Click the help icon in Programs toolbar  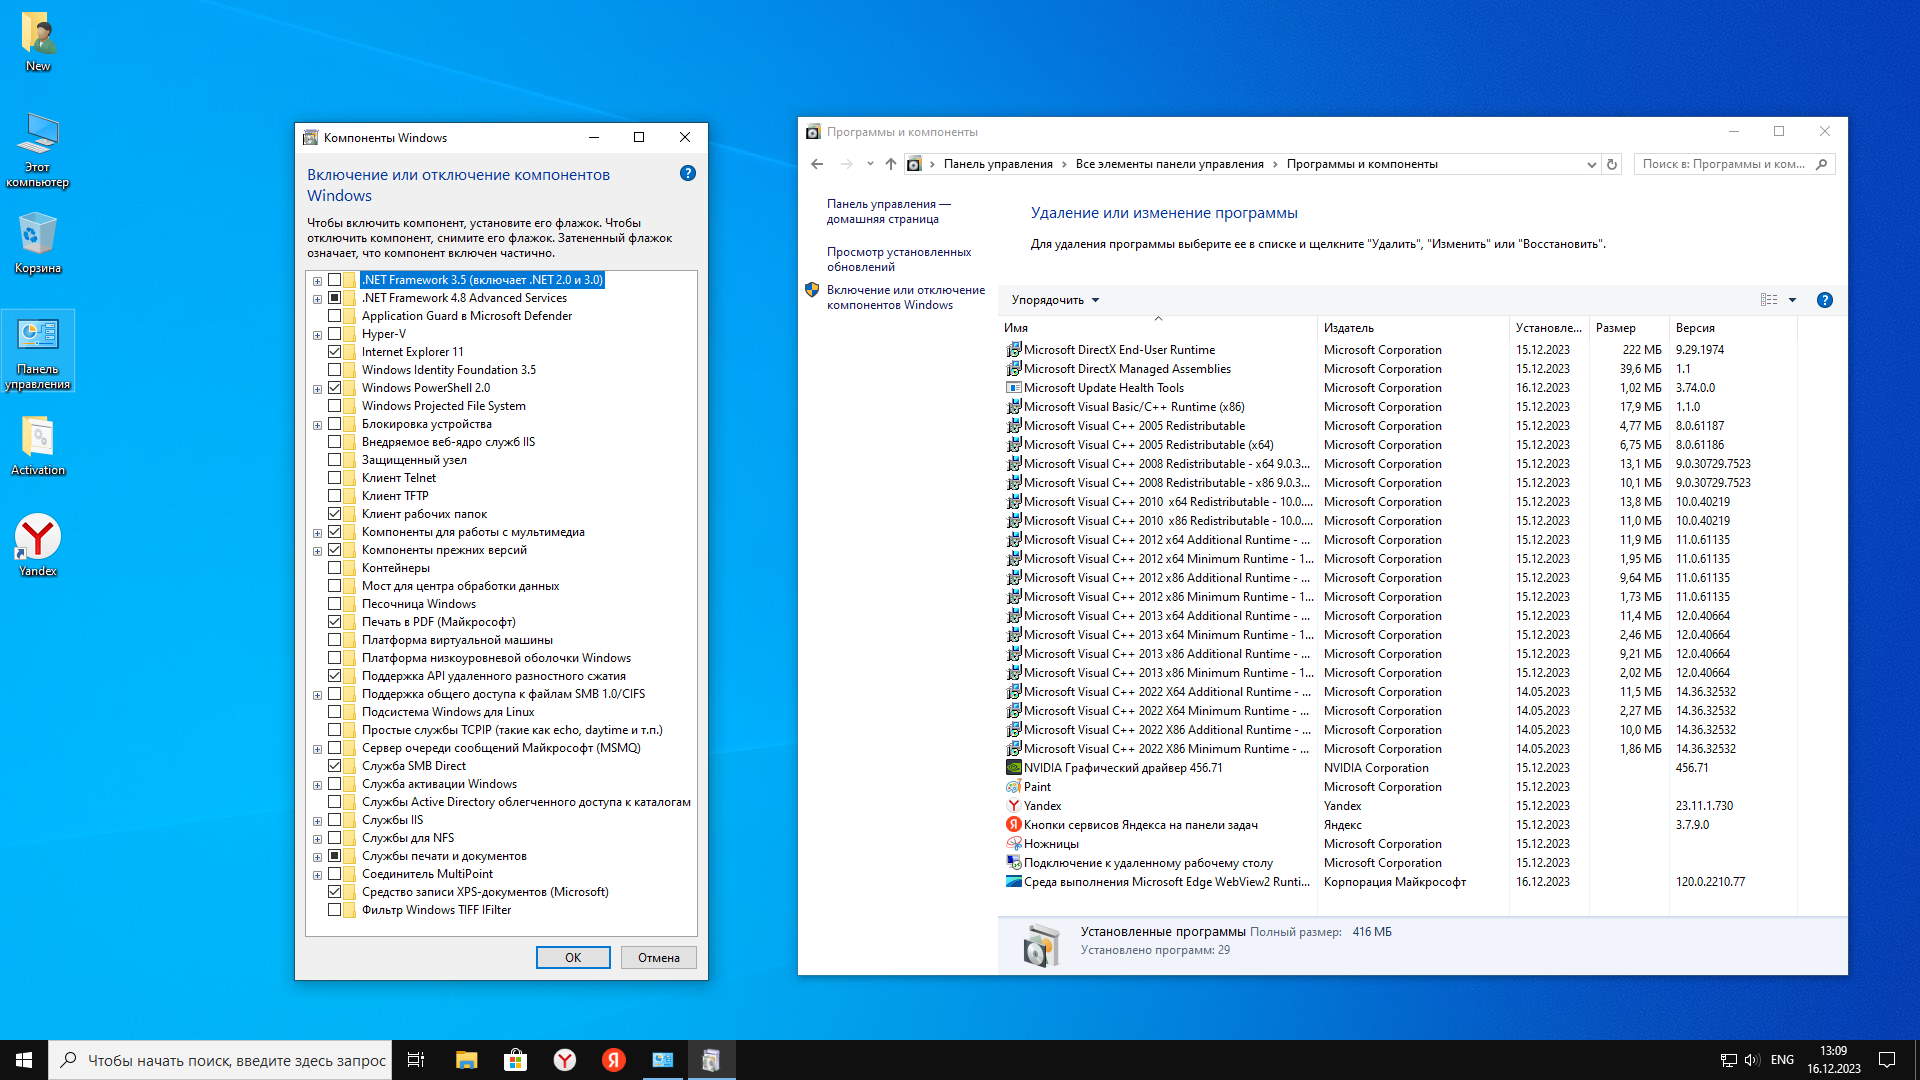coord(1824,300)
